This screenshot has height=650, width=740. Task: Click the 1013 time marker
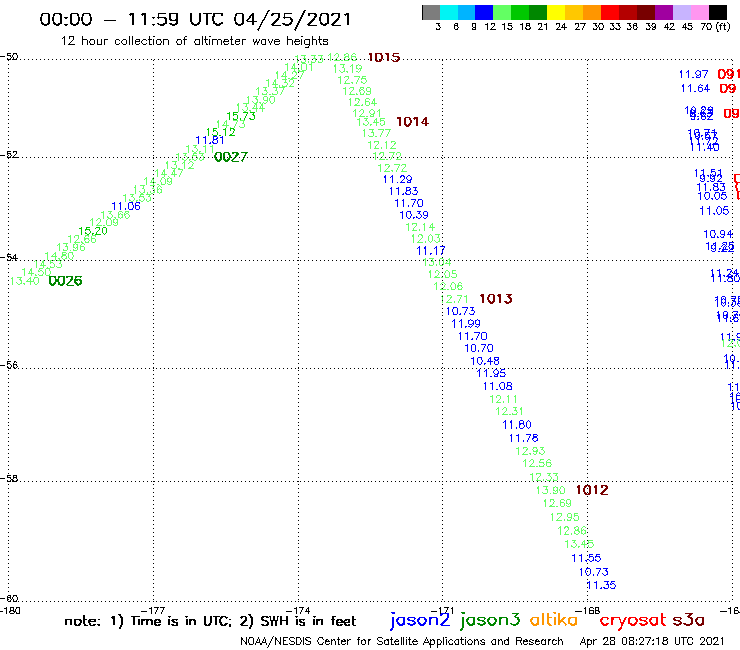(496, 299)
